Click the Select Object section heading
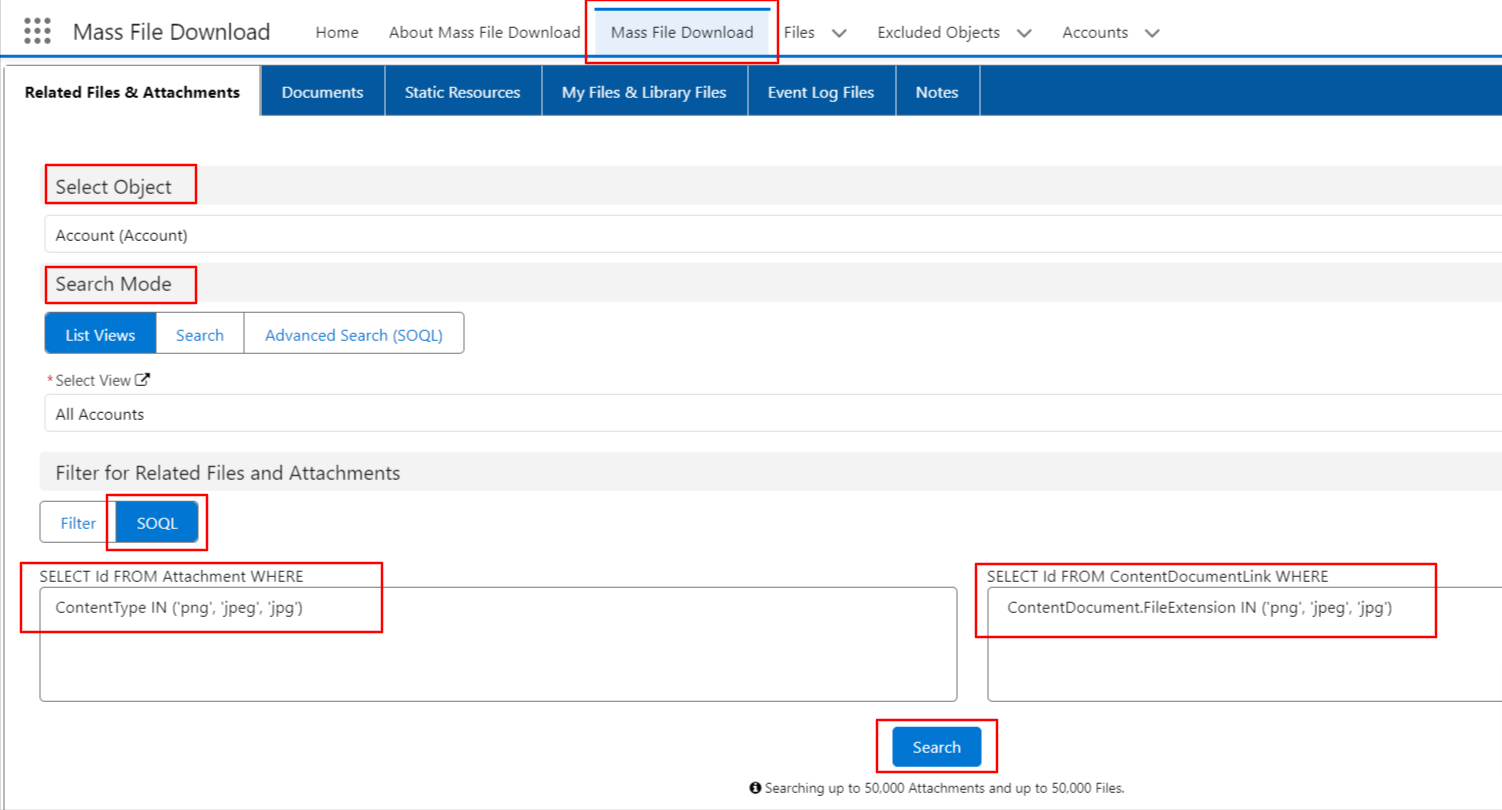Viewport: 1502px width, 810px height. pyautogui.click(x=113, y=187)
